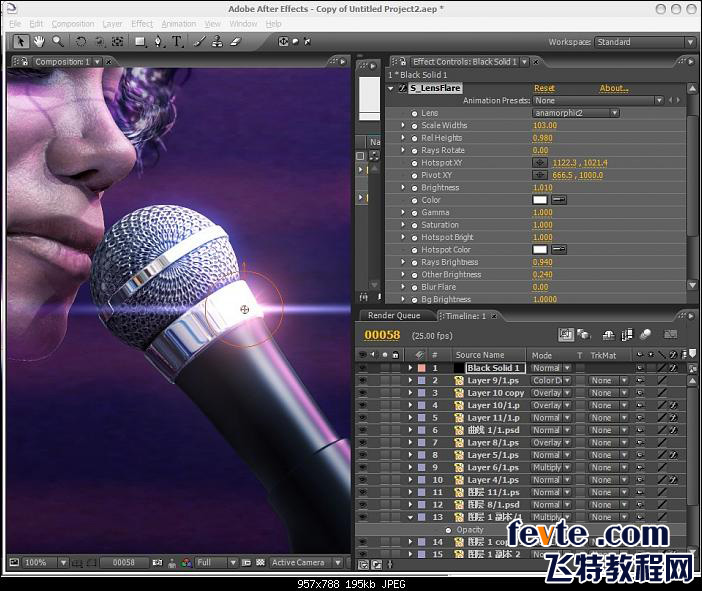
Task: Open the Layer menu
Action: pos(112,24)
